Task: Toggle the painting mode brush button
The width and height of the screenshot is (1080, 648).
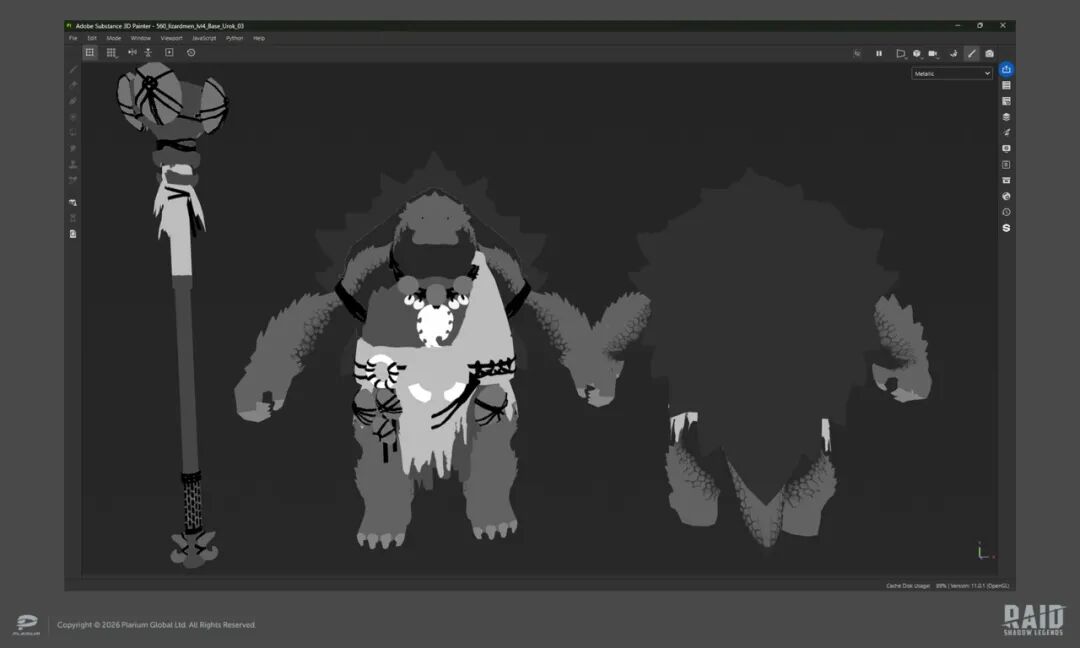Action: 971,54
